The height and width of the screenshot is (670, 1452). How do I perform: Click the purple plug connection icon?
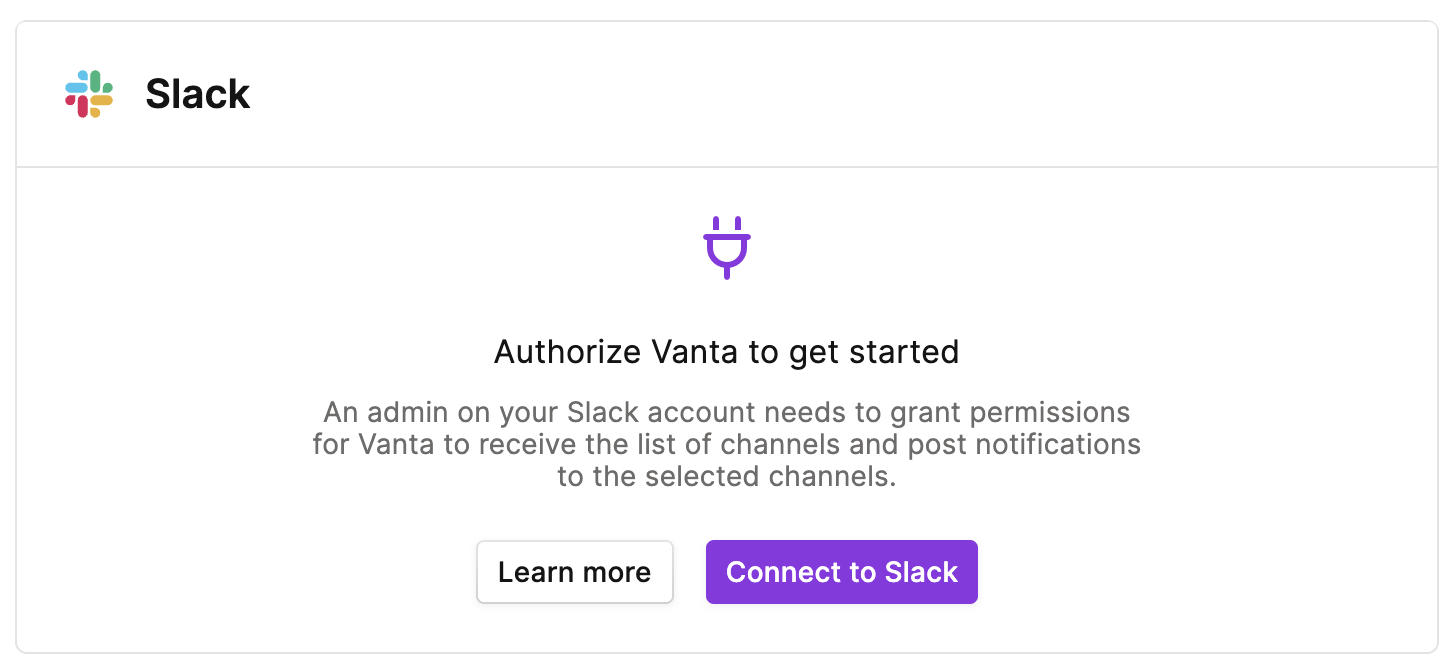click(727, 247)
